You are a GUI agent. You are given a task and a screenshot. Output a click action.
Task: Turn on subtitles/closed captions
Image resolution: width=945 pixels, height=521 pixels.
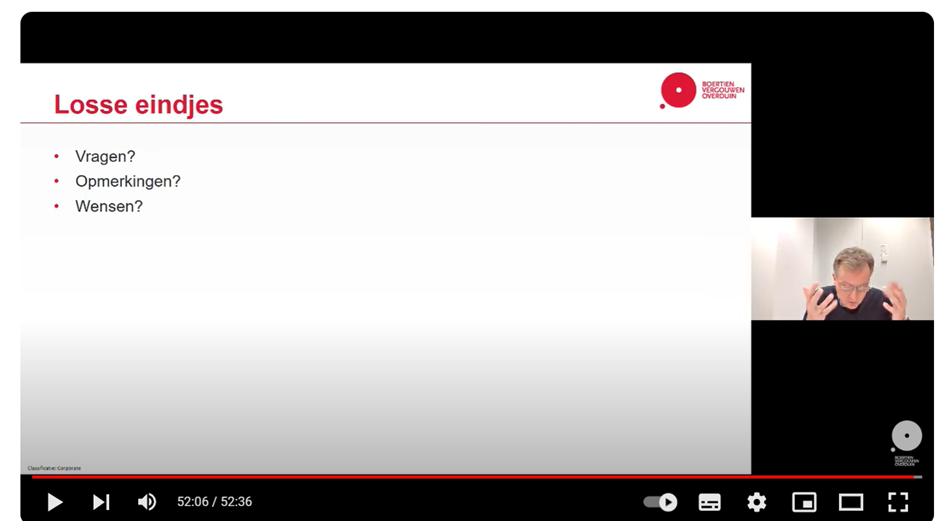(x=709, y=502)
